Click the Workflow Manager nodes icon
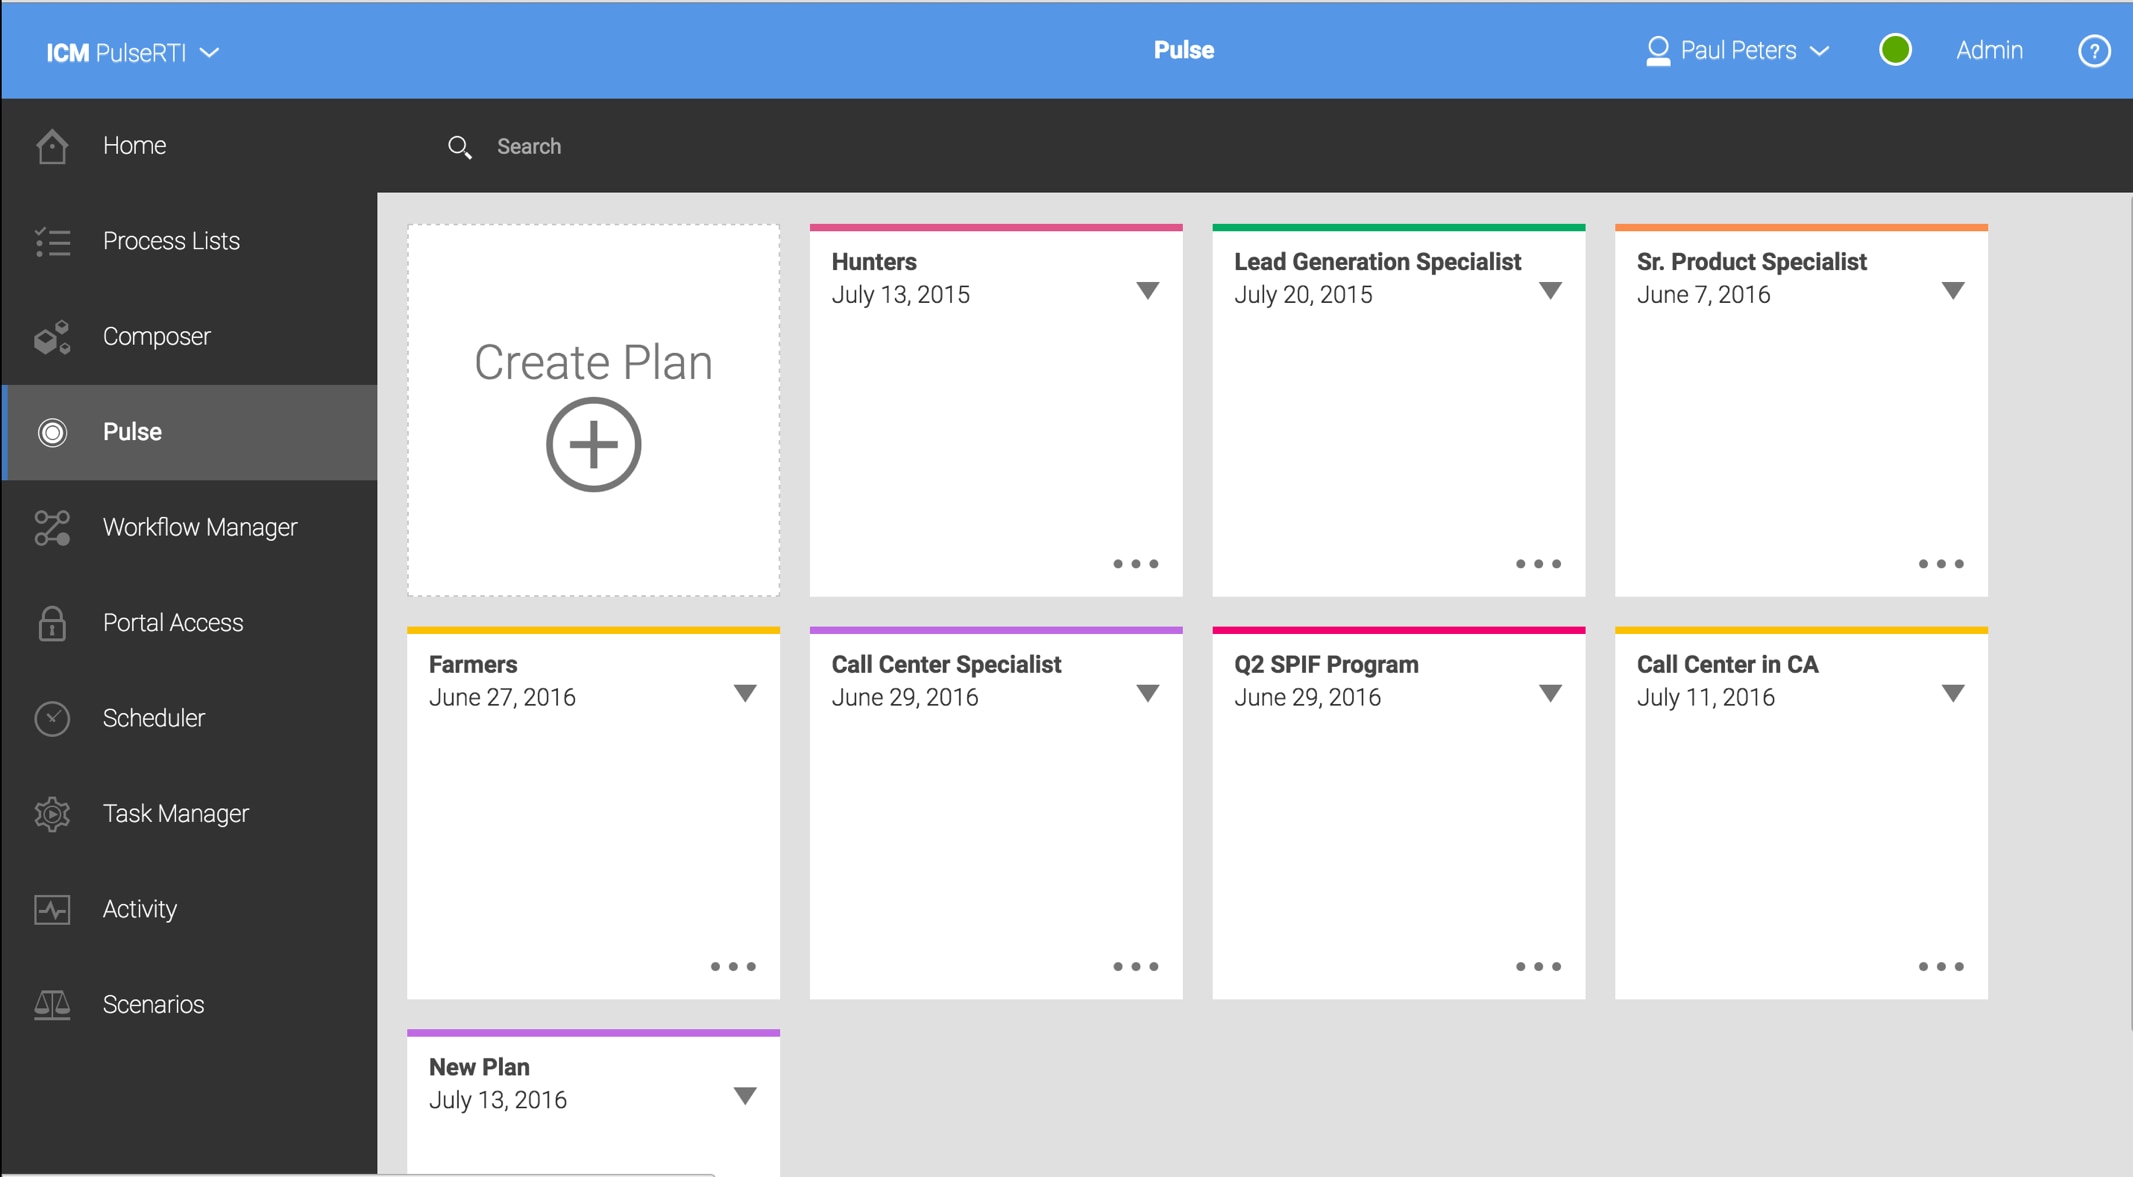 pos(52,528)
